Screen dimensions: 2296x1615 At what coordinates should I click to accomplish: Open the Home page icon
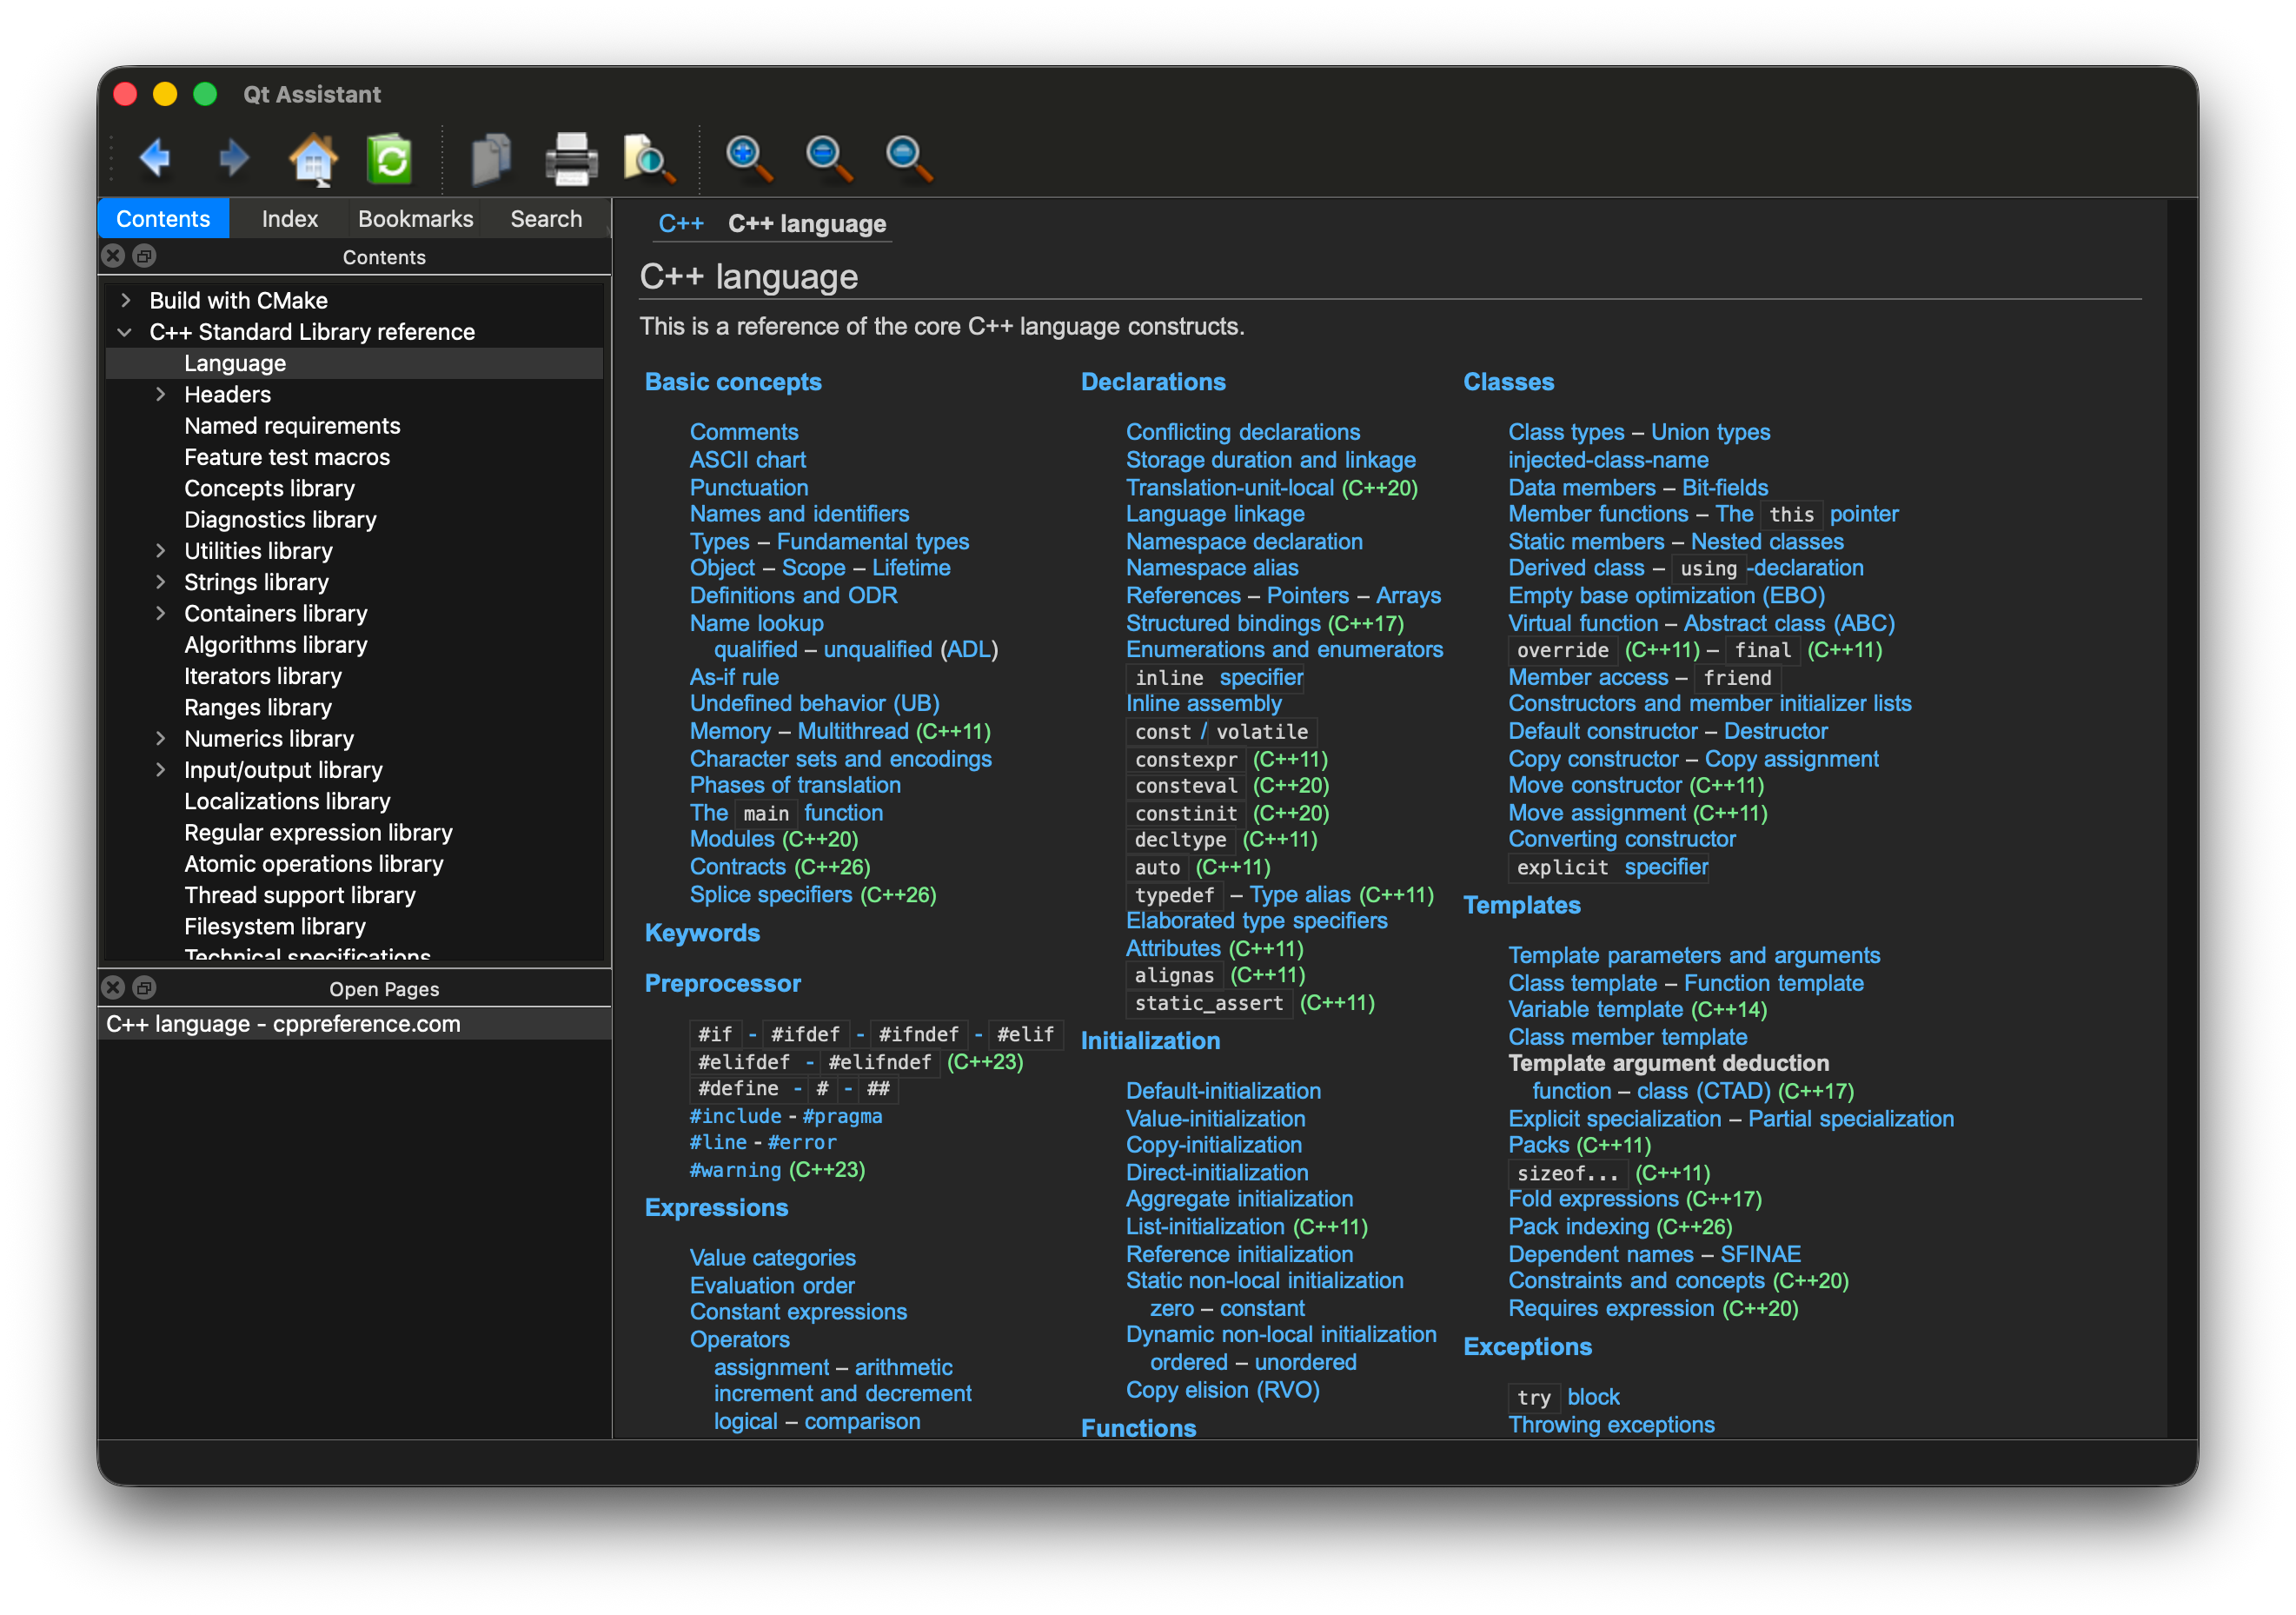[x=313, y=158]
